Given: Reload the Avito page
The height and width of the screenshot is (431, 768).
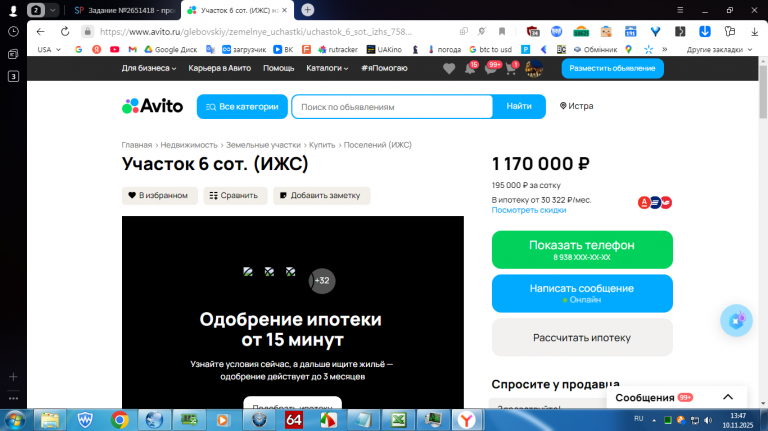Looking at the screenshot, I should [x=65, y=31].
